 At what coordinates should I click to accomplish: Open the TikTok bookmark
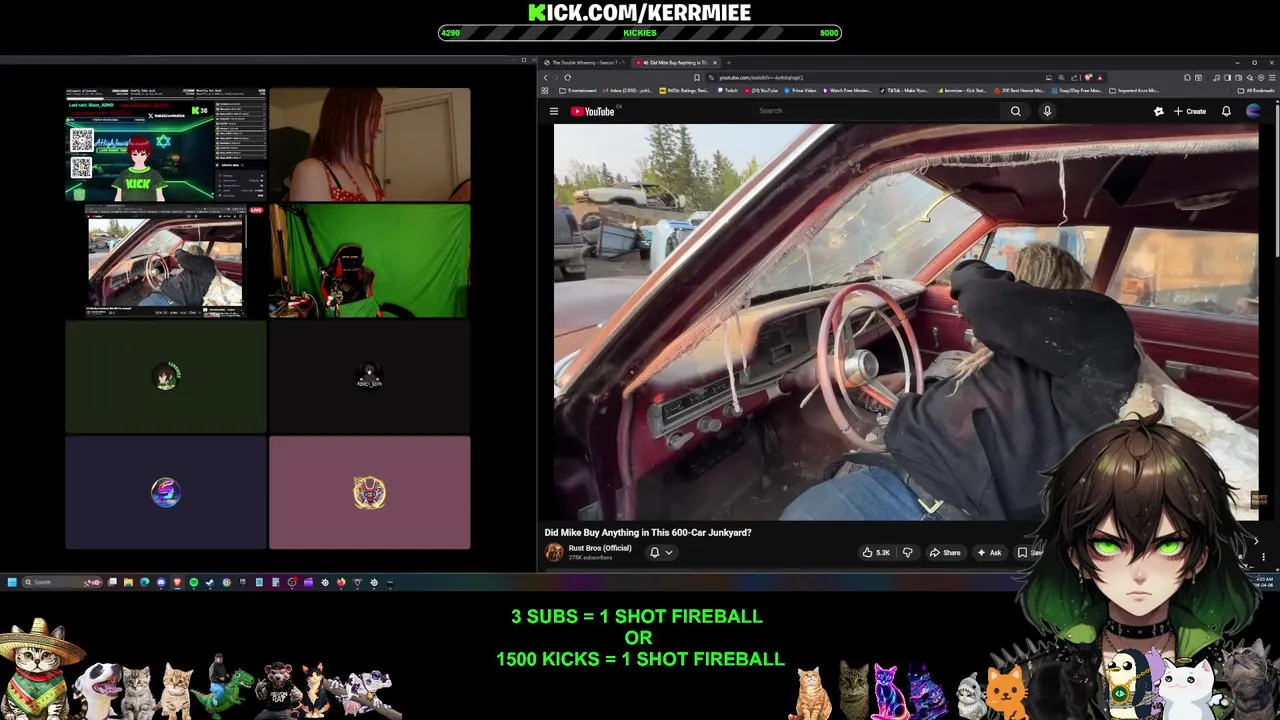(x=903, y=90)
